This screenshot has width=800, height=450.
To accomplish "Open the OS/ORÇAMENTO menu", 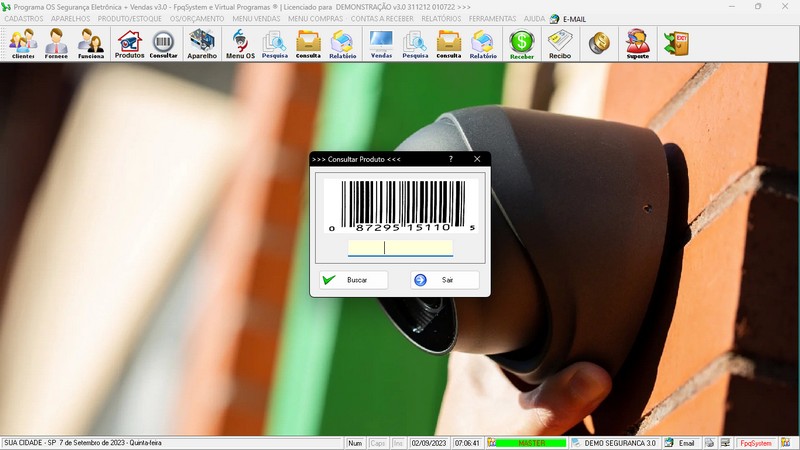I will point(197,19).
